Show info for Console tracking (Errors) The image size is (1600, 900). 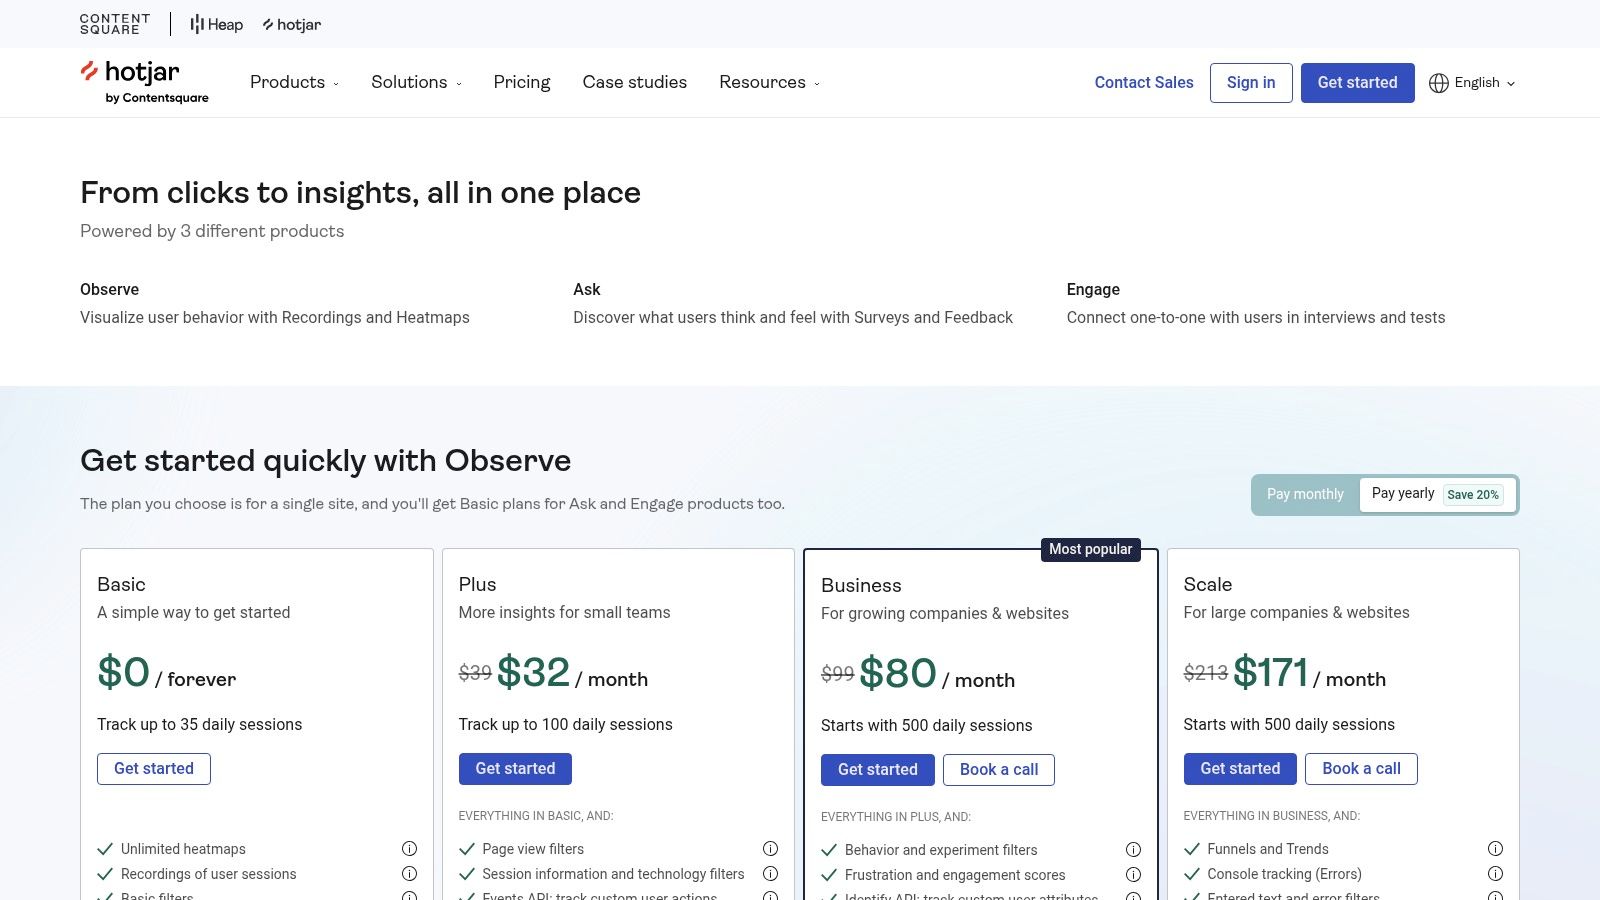(x=1495, y=874)
